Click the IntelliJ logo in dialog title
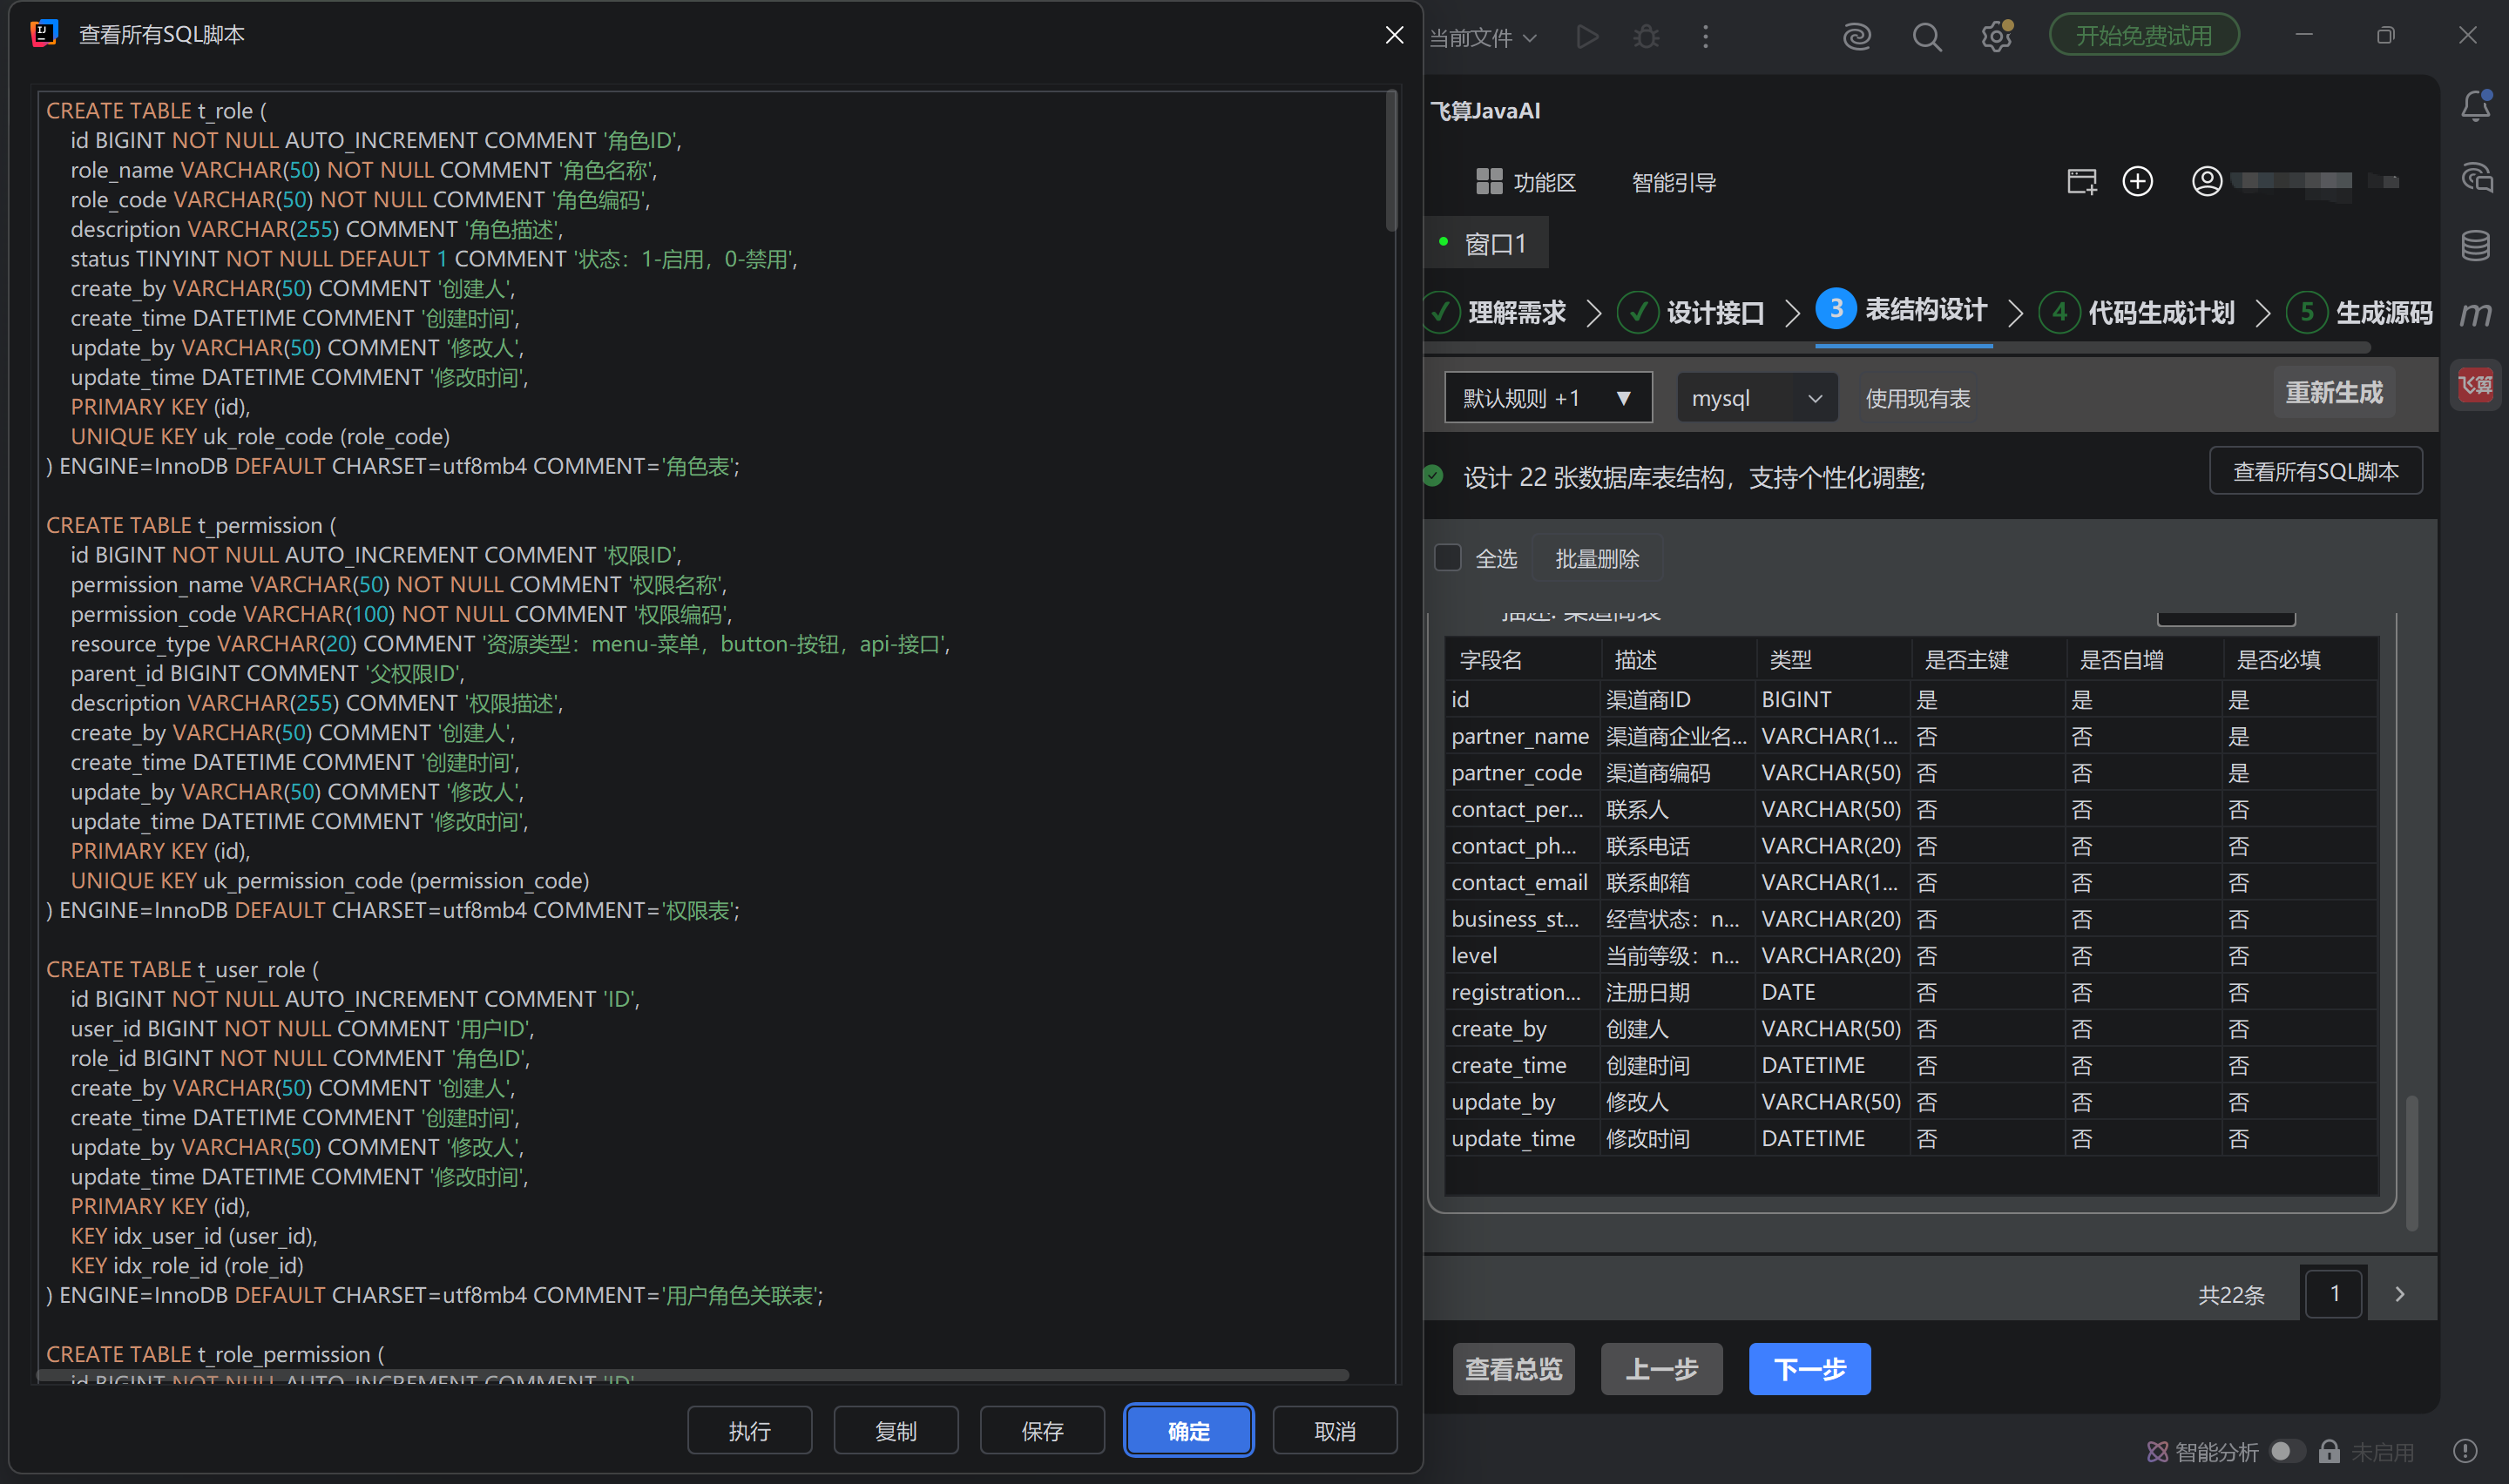 click(44, 34)
